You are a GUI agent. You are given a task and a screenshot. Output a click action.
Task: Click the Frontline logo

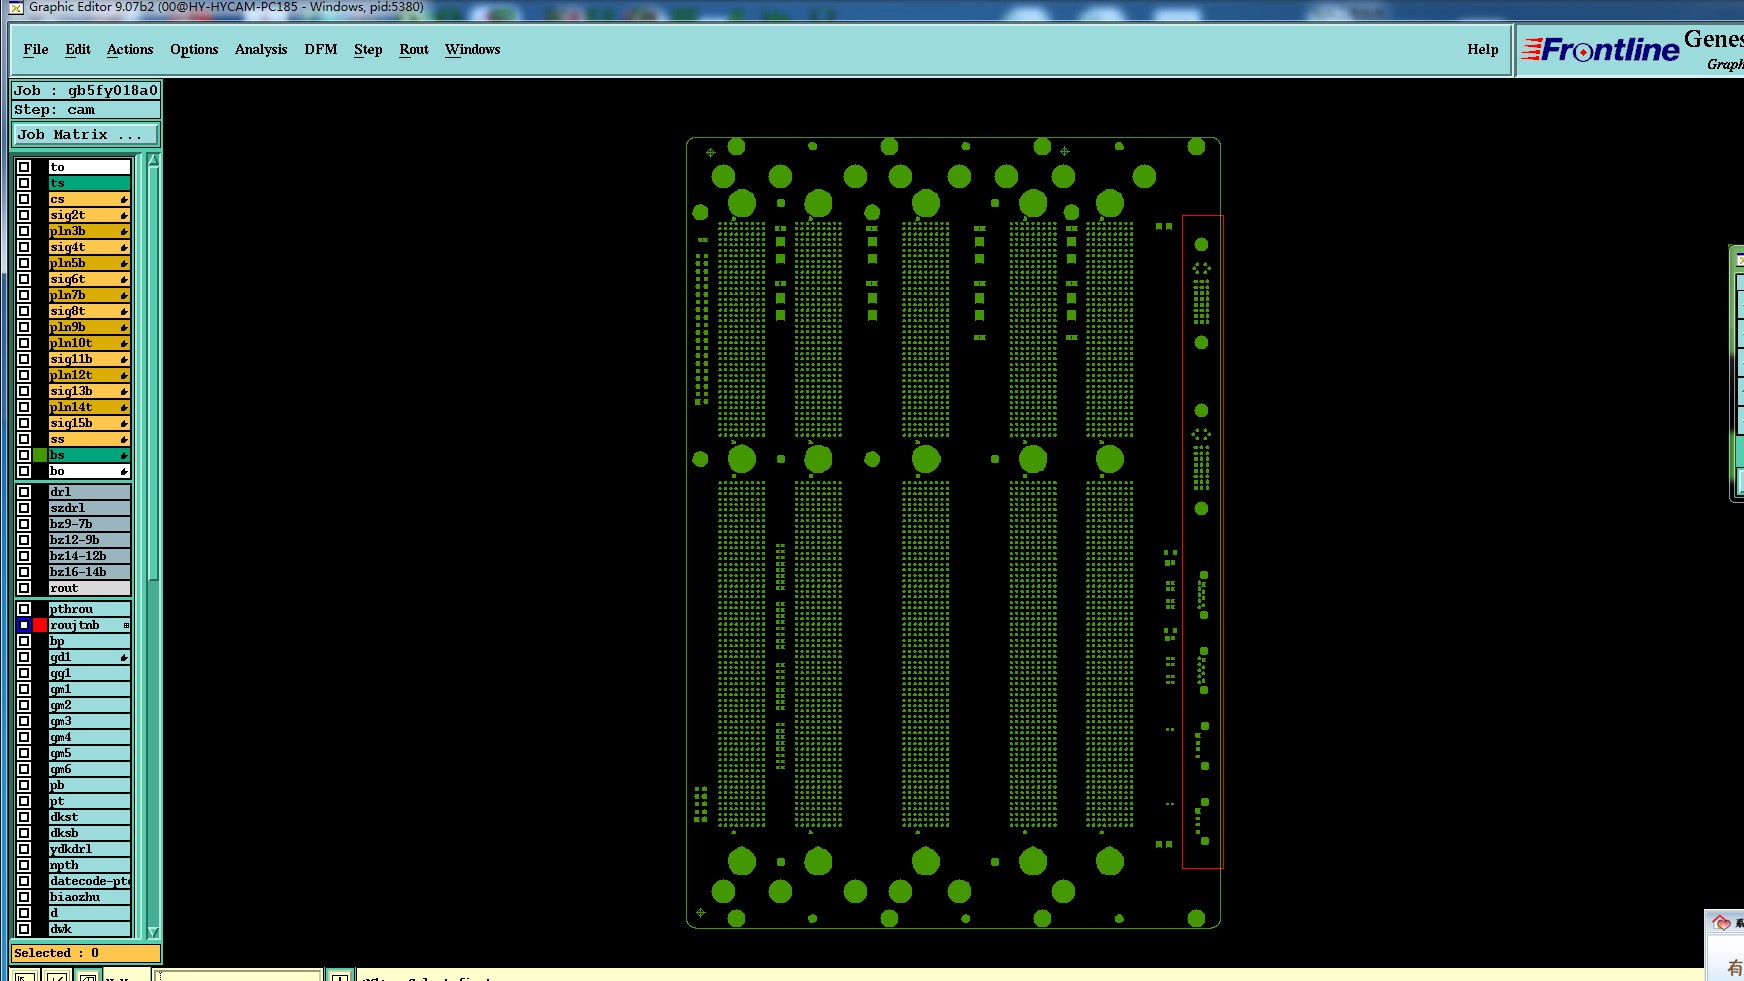(x=1600, y=49)
